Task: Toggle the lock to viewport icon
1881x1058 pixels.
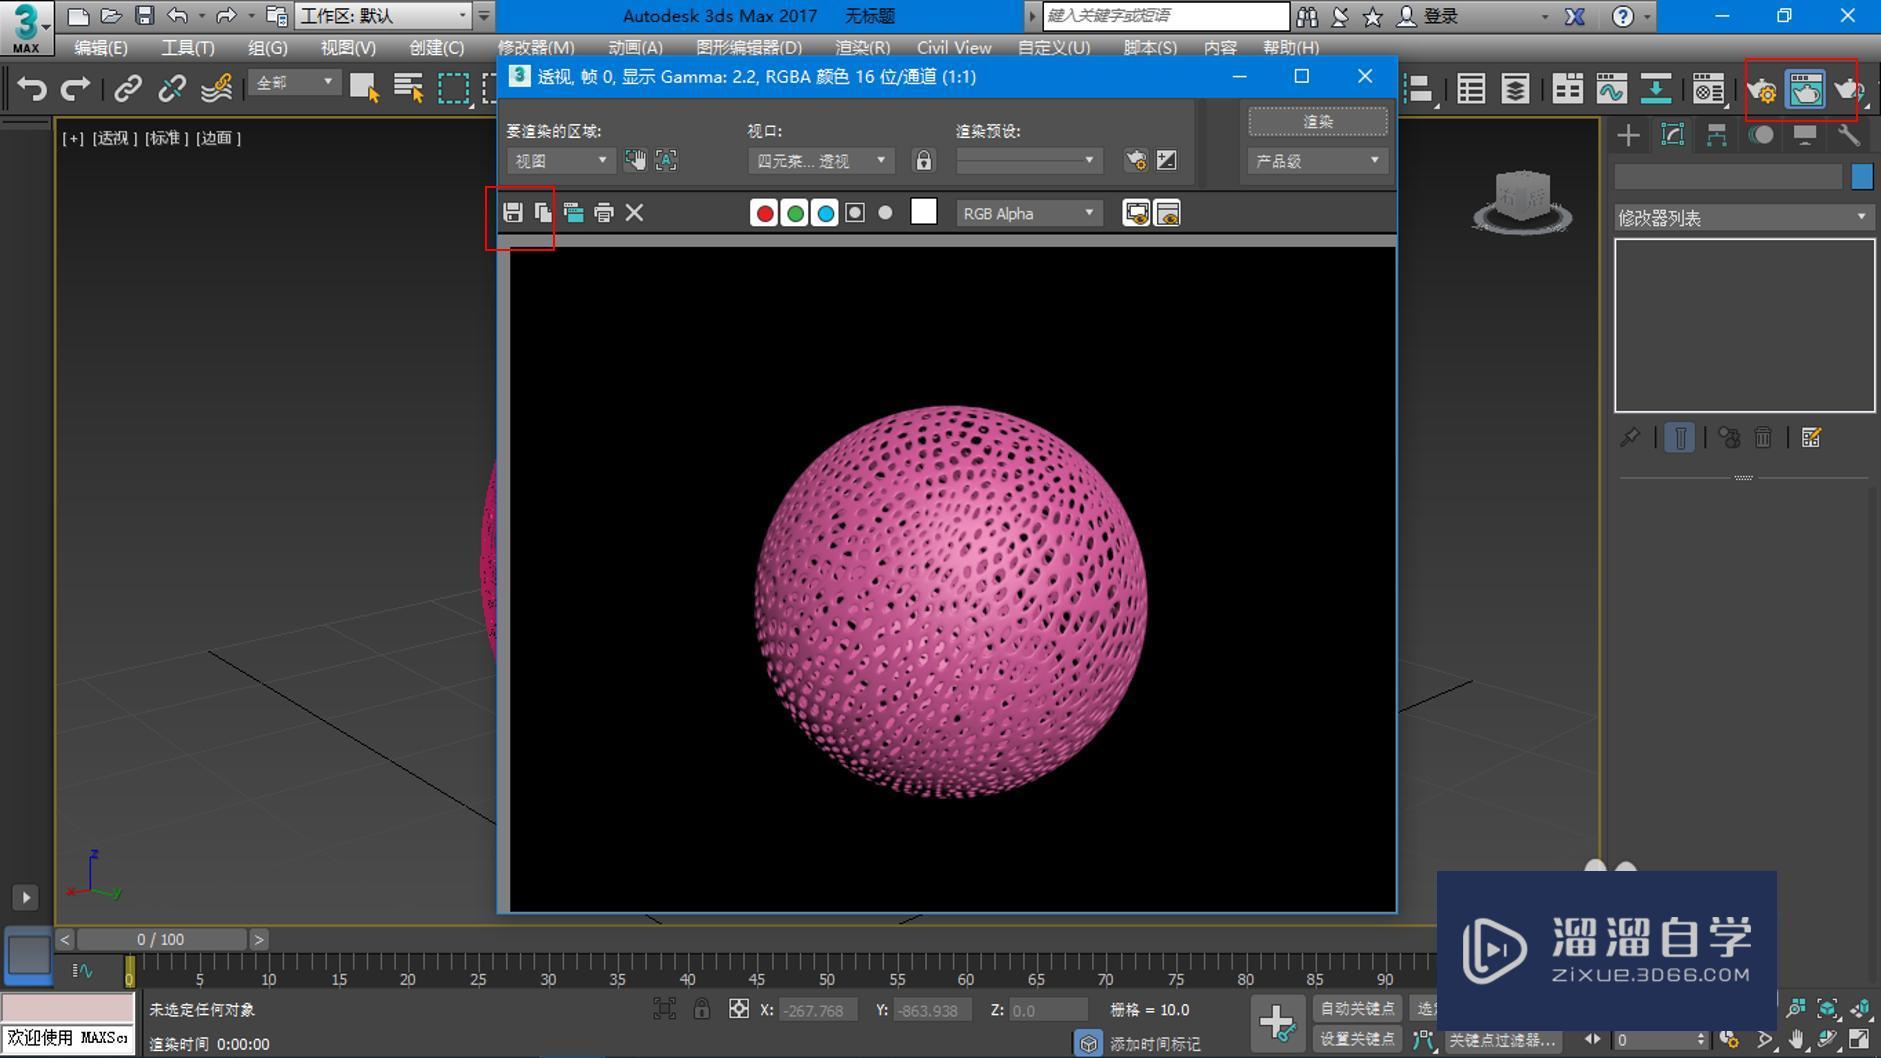Action: pyautogui.click(x=924, y=160)
